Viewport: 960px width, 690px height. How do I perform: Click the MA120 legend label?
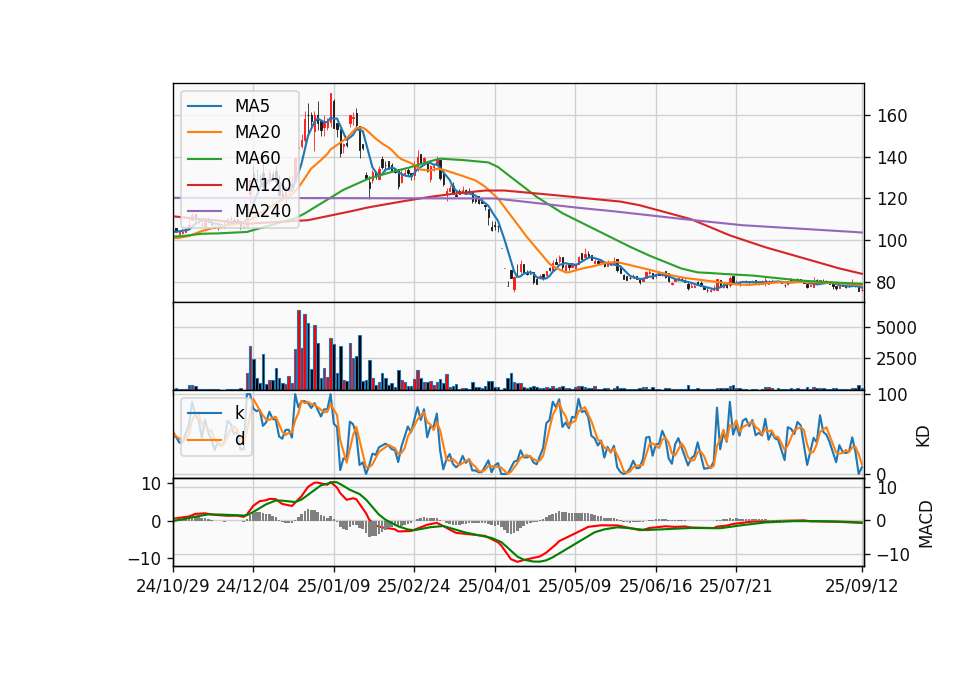(x=263, y=184)
